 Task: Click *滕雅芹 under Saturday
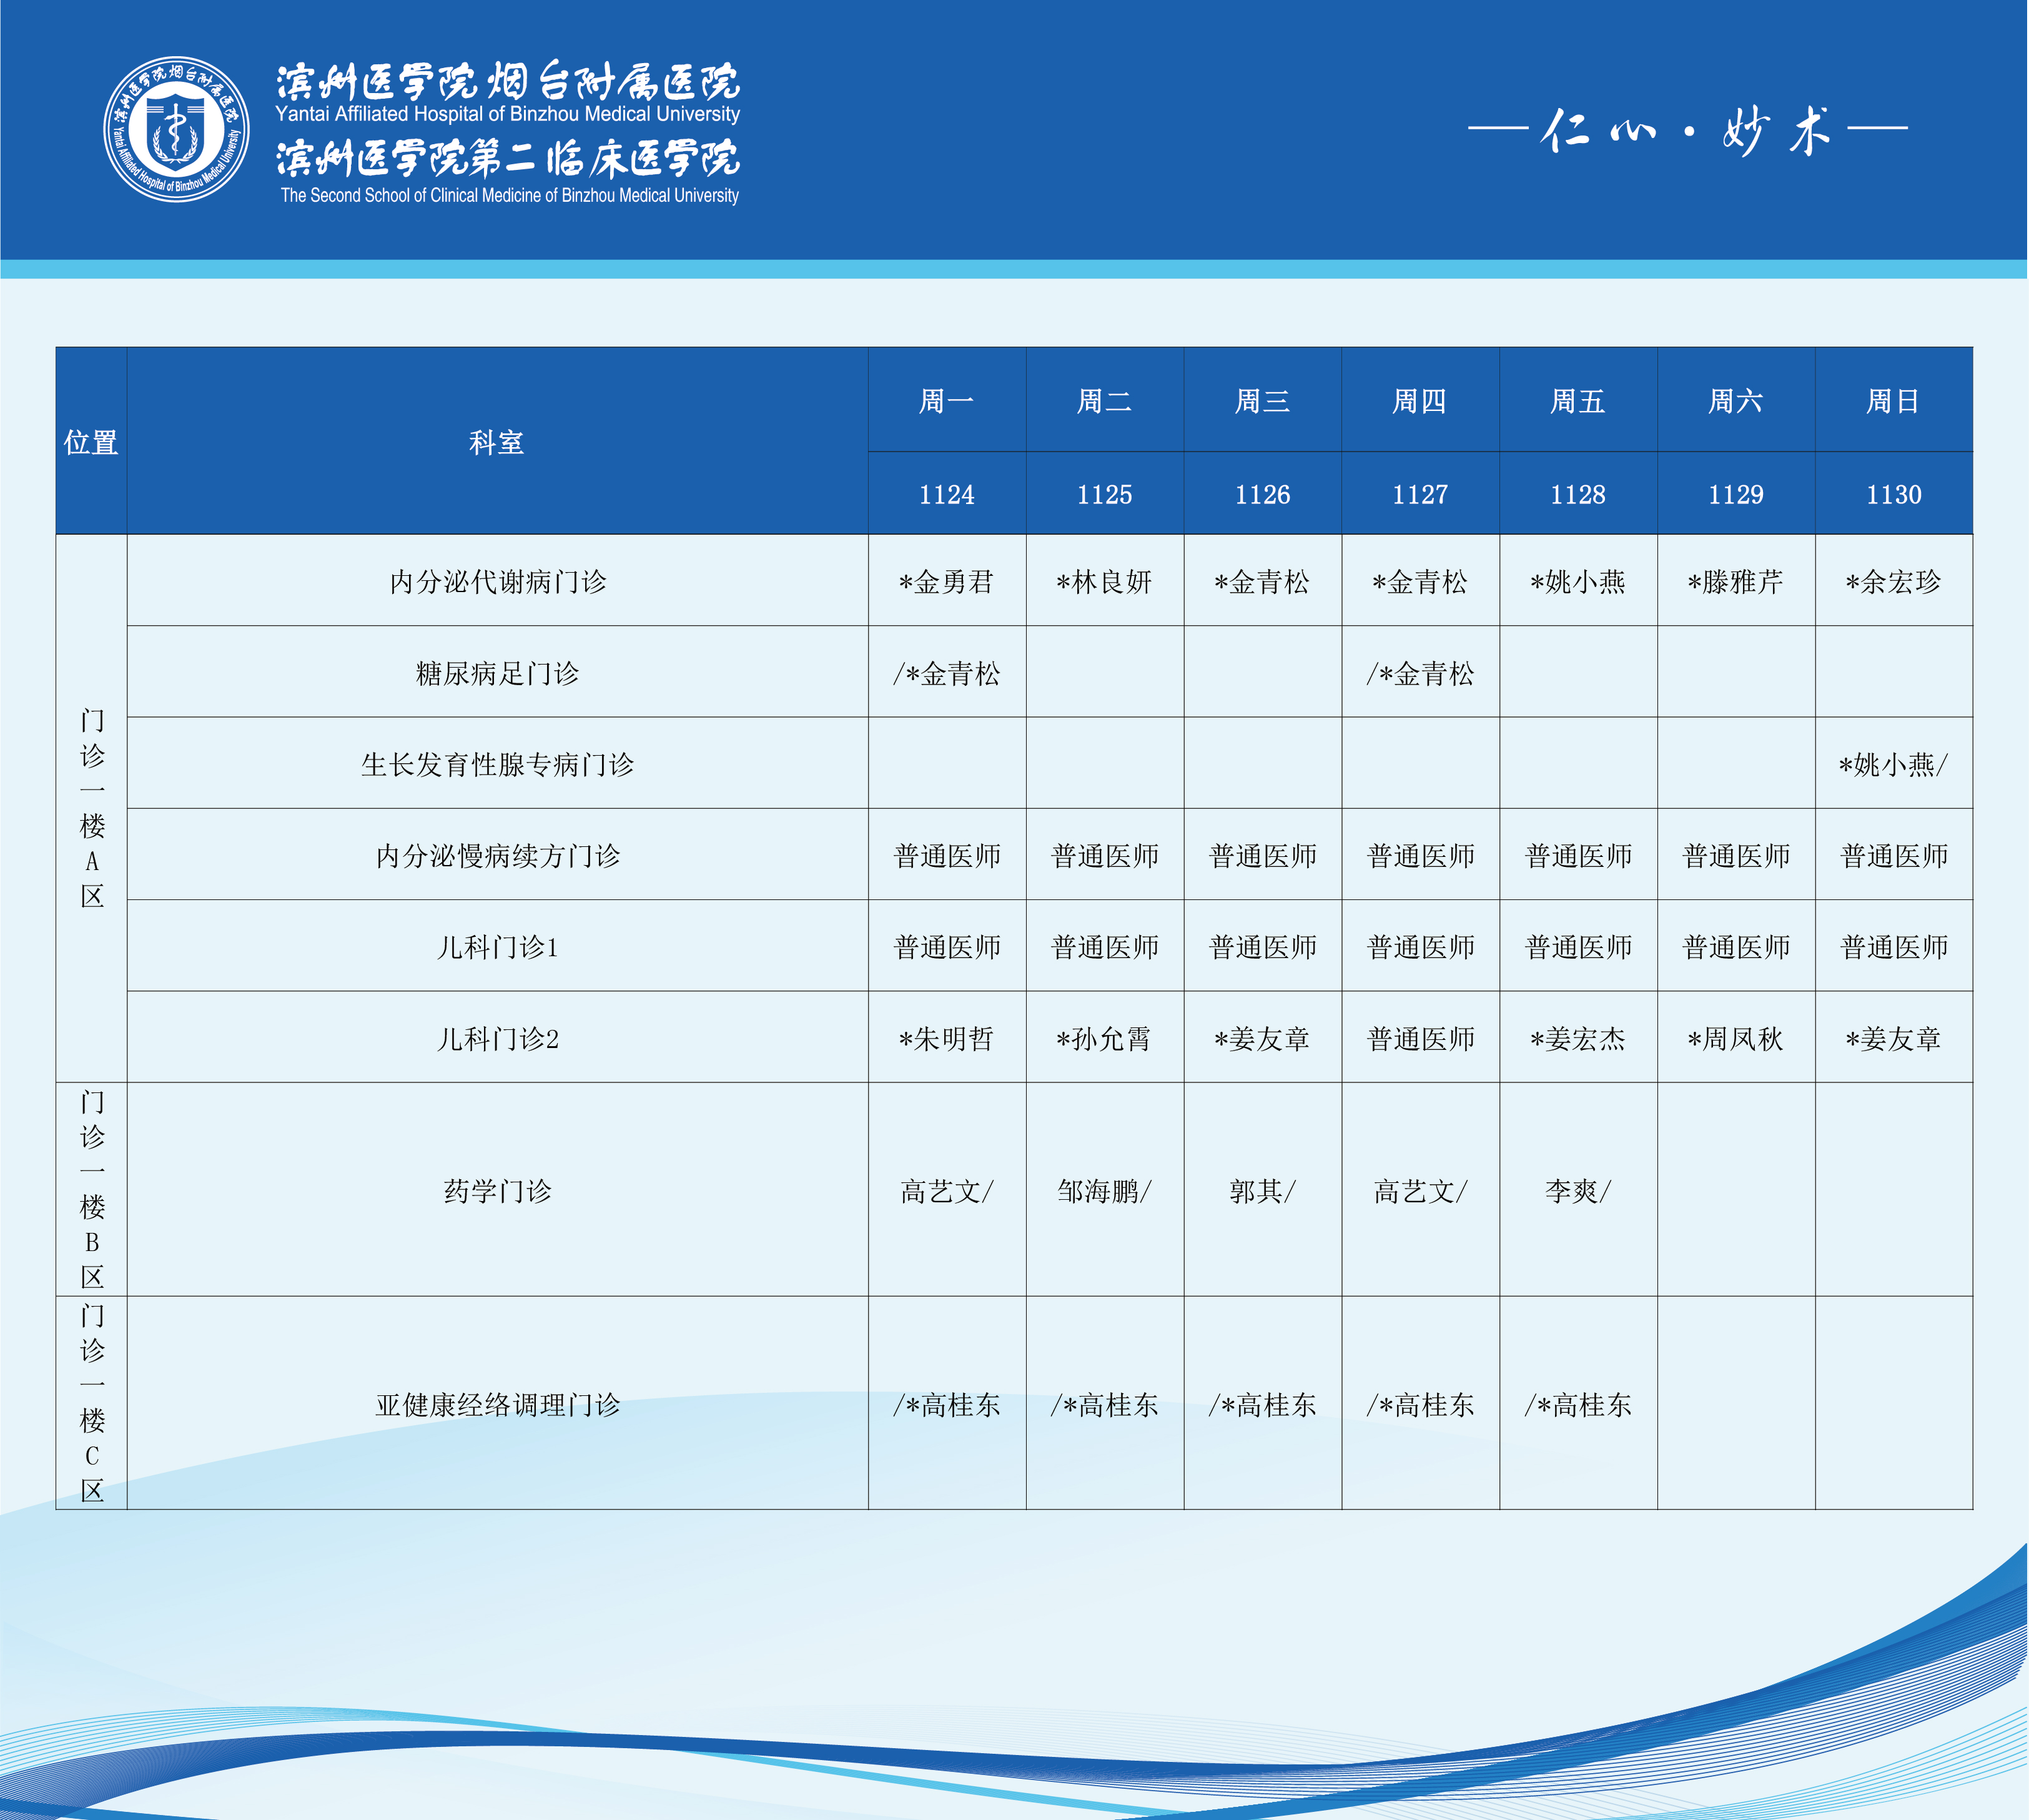point(1735,582)
